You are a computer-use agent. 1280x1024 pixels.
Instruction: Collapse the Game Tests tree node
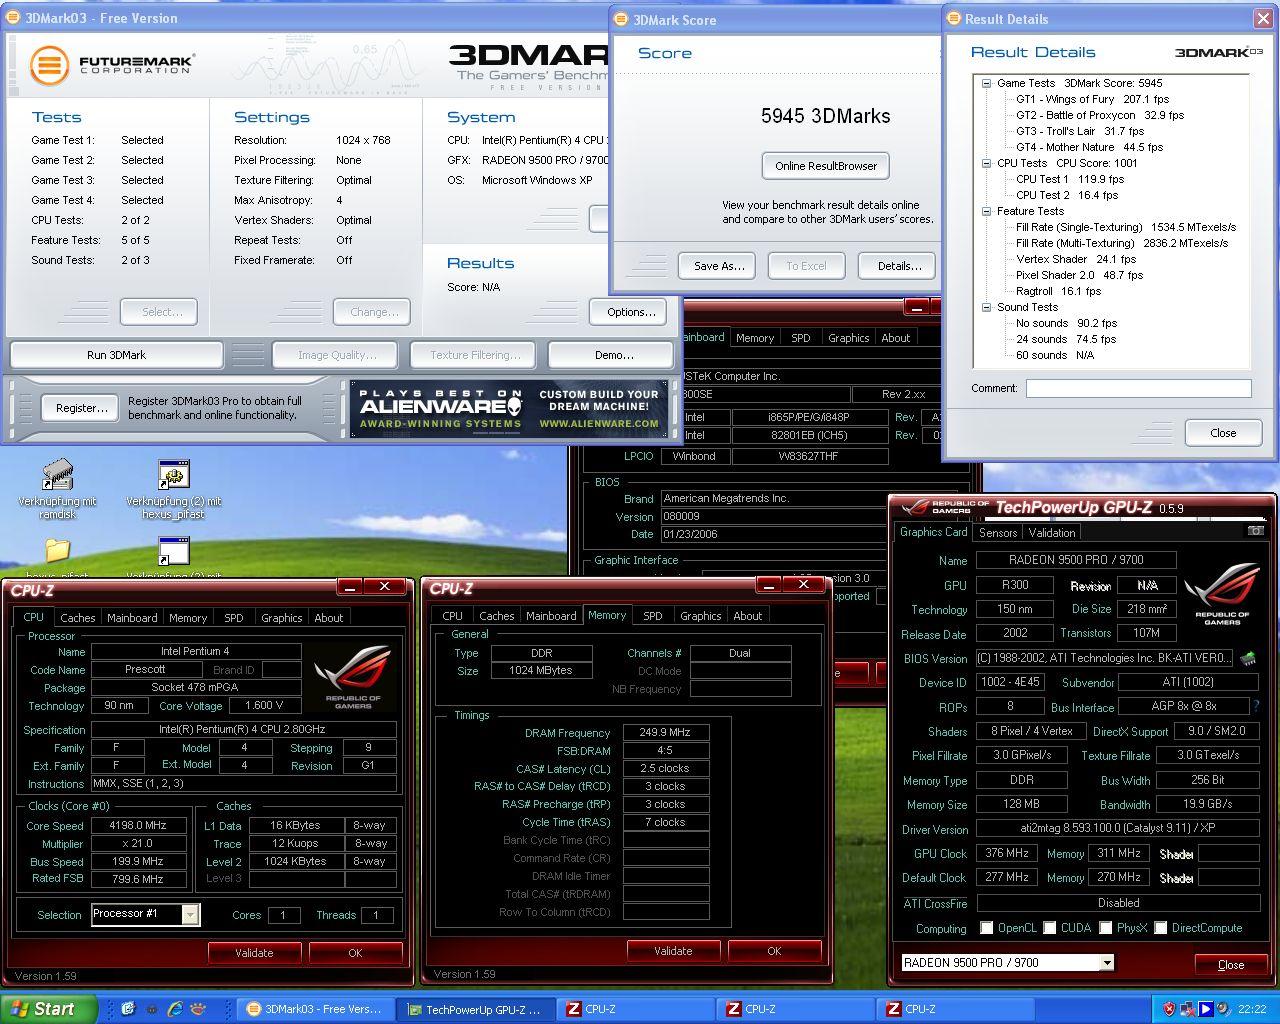(x=986, y=83)
